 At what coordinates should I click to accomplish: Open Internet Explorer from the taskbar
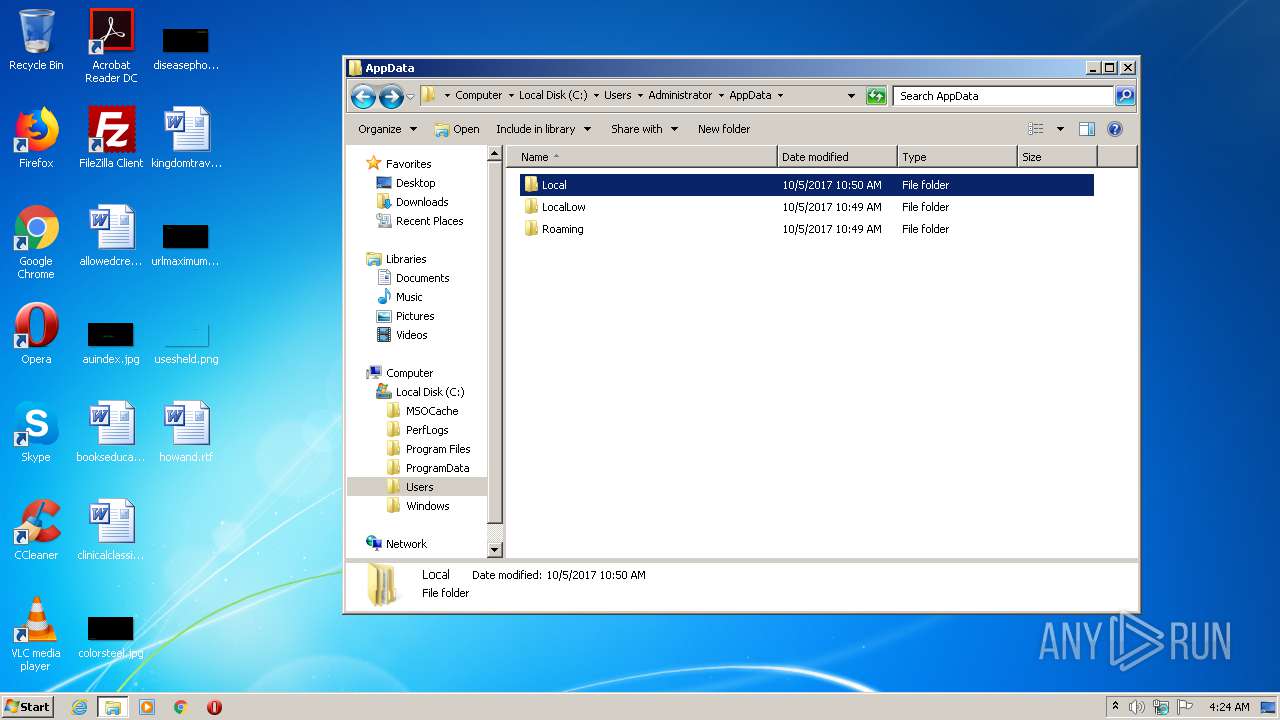(x=80, y=707)
